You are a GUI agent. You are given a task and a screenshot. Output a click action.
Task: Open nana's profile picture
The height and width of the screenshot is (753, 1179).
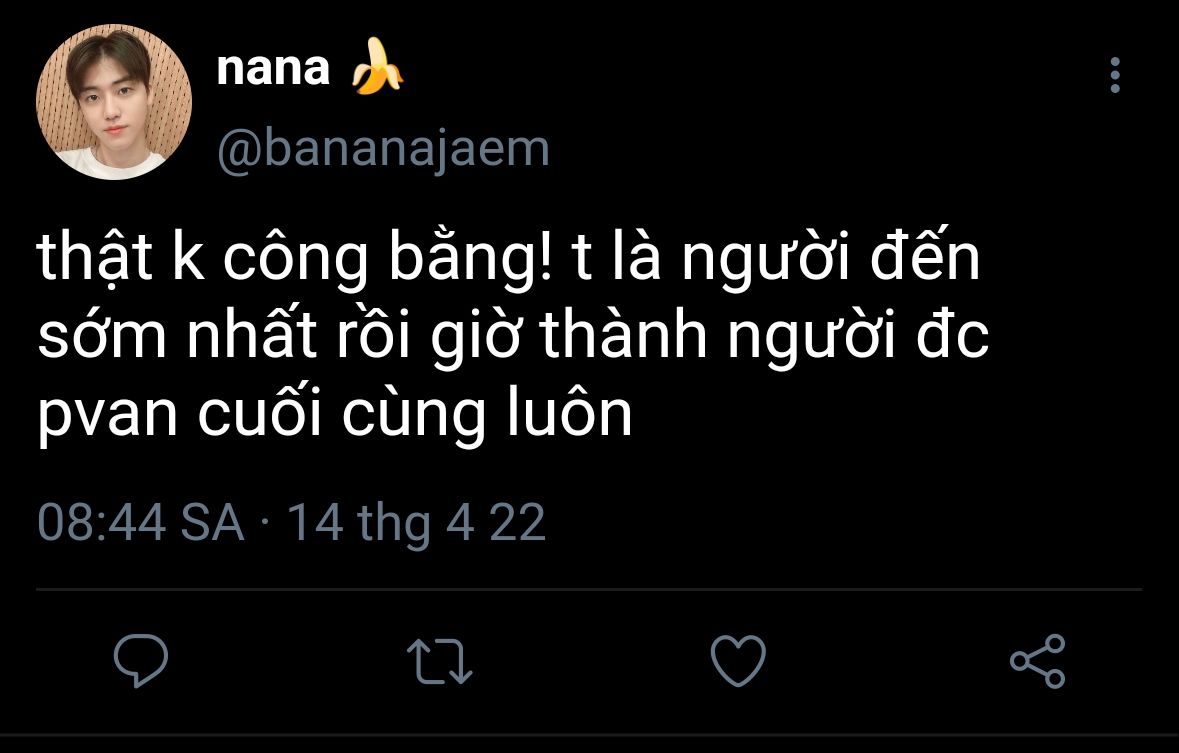pyautogui.click(x=114, y=104)
